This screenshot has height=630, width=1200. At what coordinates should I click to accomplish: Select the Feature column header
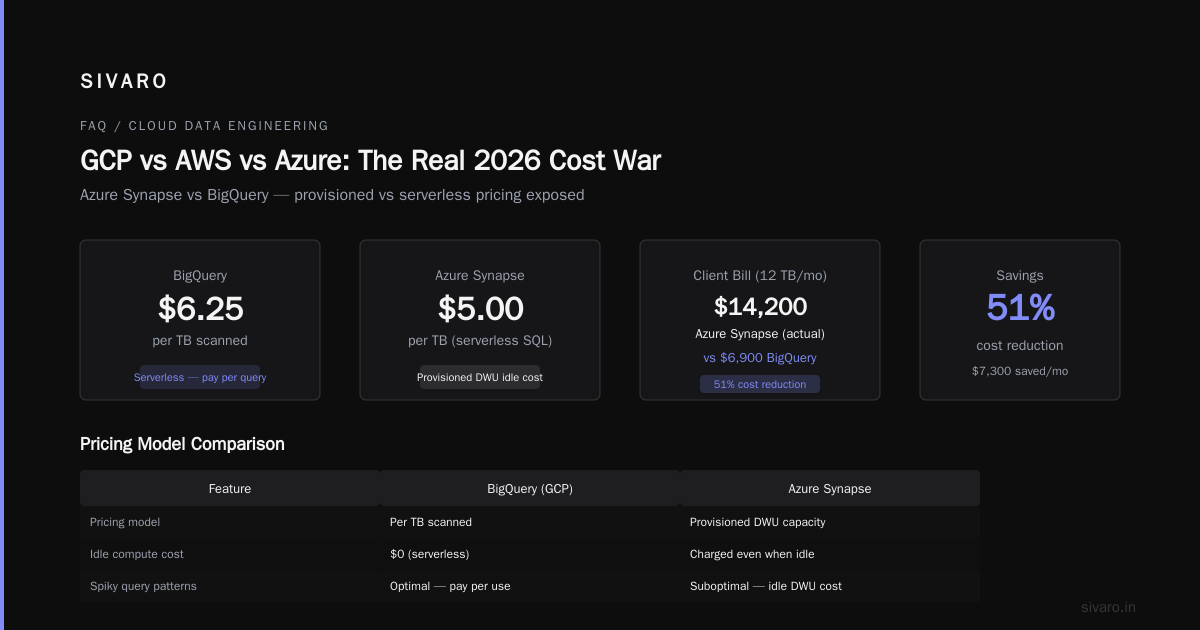(x=230, y=488)
